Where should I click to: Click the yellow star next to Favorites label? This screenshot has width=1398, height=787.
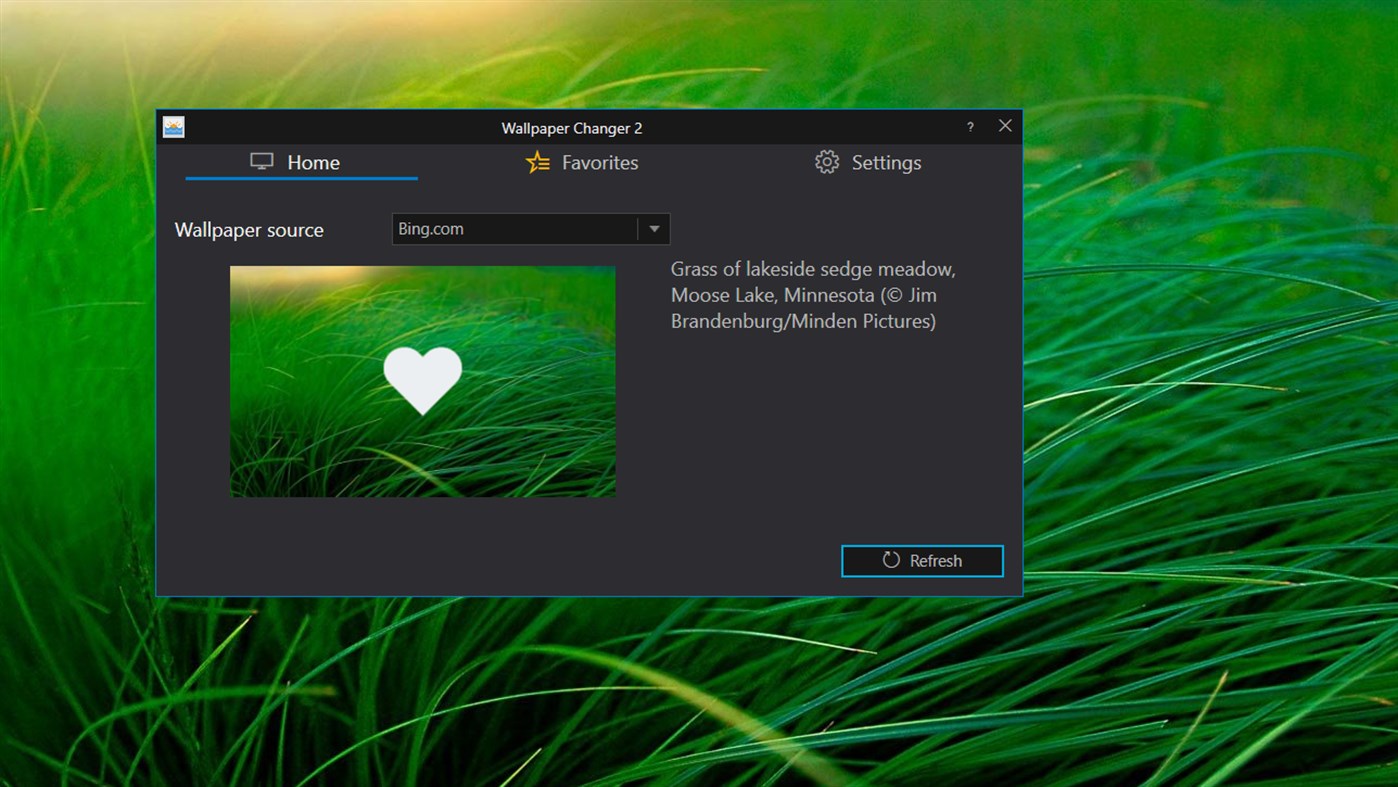point(536,161)
